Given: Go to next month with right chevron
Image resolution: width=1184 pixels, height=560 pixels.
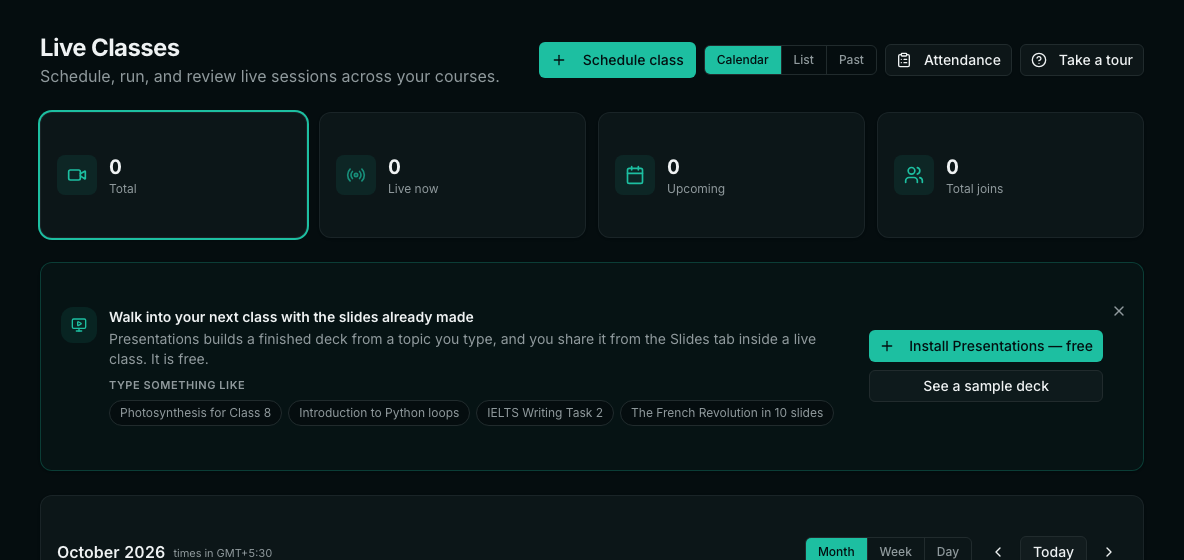Looking at the screenshot, I should 1108,552.
